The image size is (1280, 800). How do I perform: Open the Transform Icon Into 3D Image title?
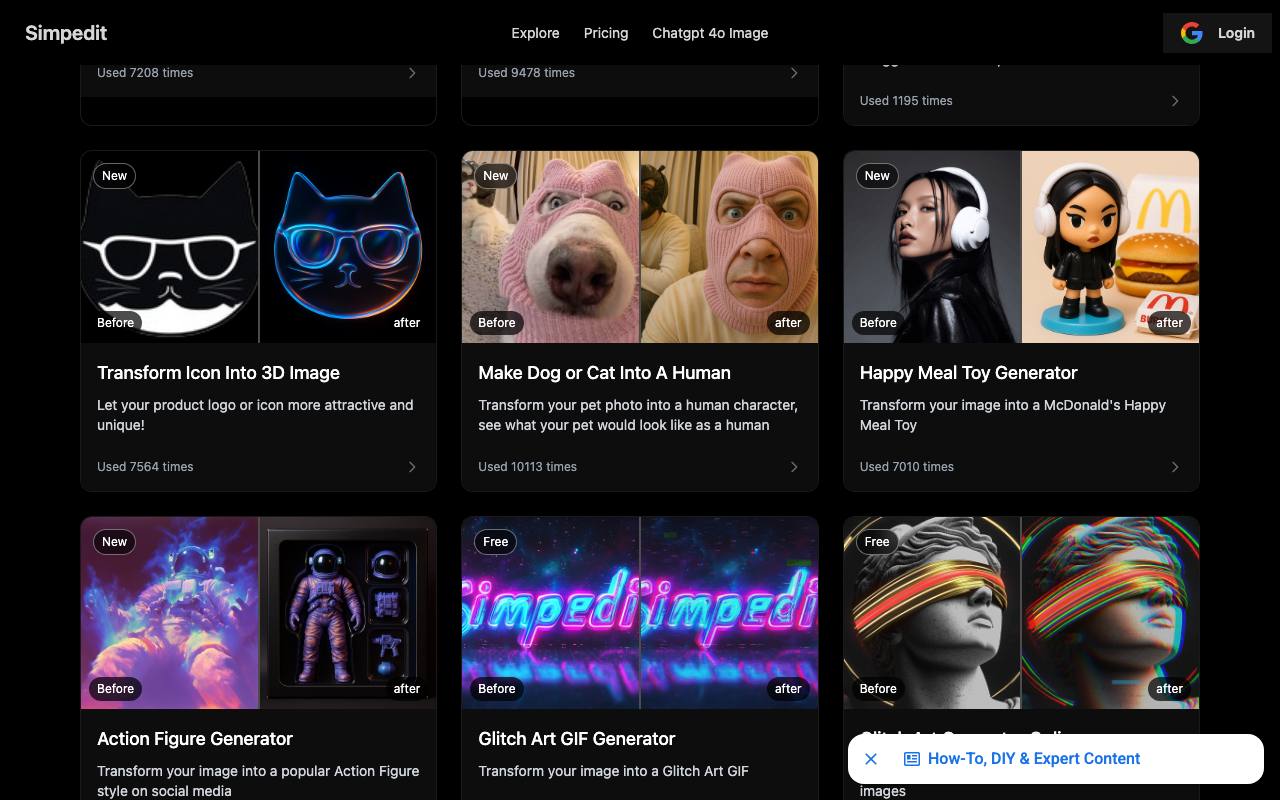(x=218, y=373)
